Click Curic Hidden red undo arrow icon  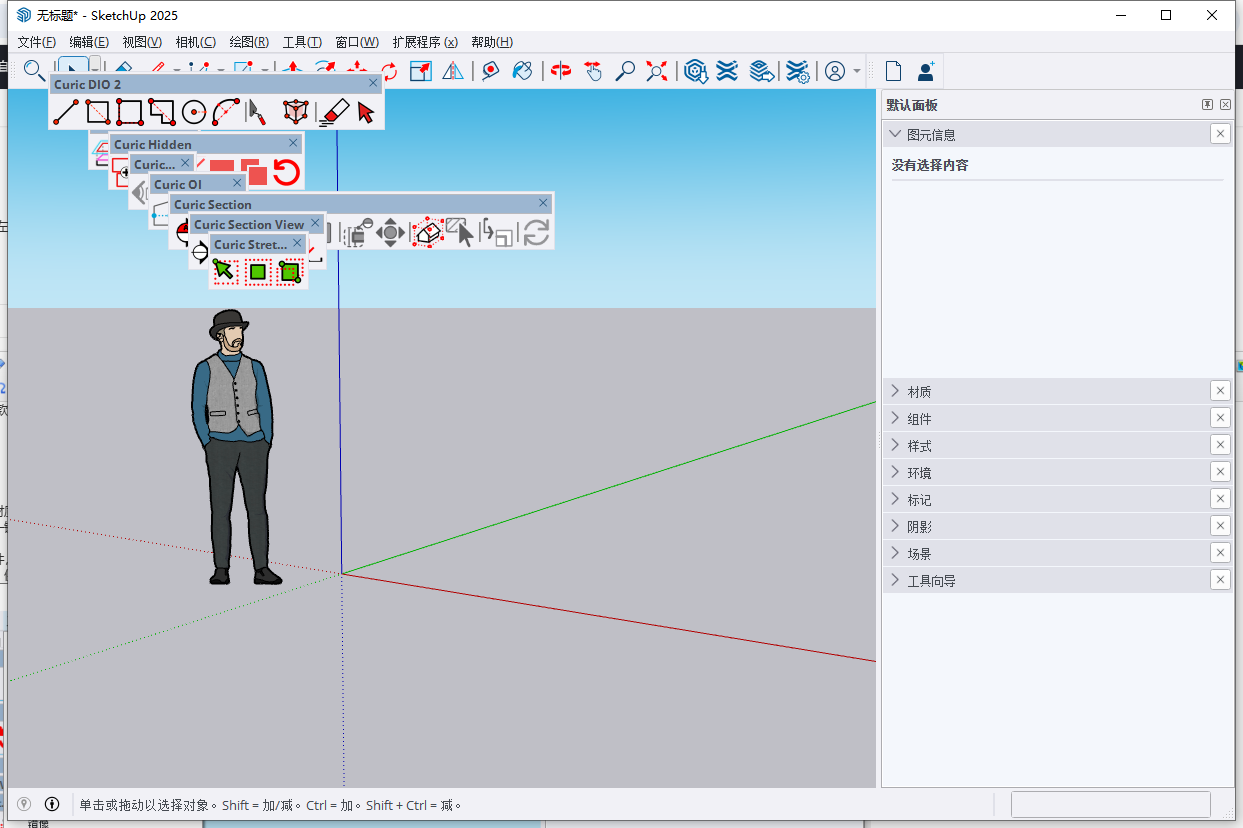click(x=286, y=172)
